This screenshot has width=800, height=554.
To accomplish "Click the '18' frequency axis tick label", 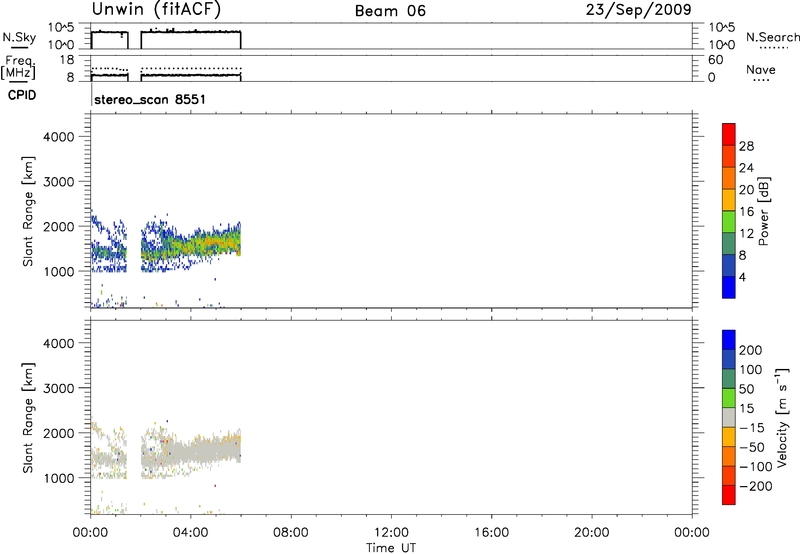I will (67, 60).
